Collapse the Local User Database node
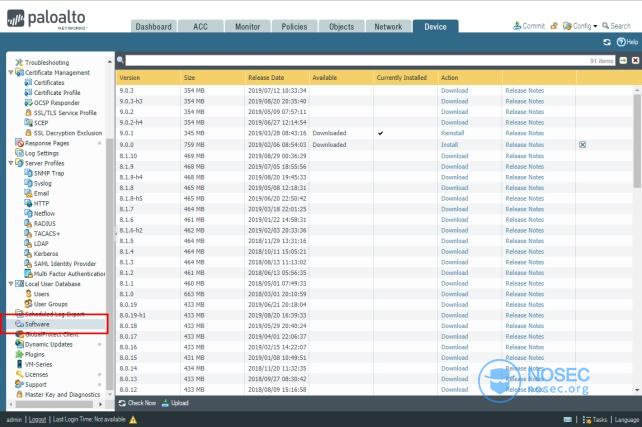This screenshot has height=427, width=642. tap(11, 283)
